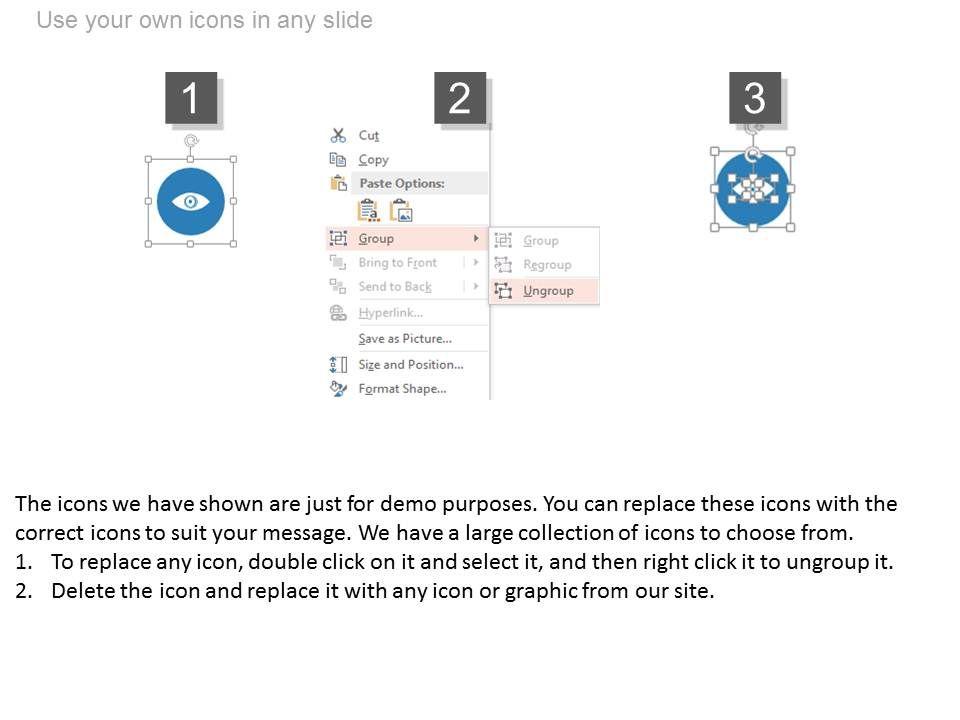
Task: Click the Hyperlink globe icon
Action: (x=338, y=312)
